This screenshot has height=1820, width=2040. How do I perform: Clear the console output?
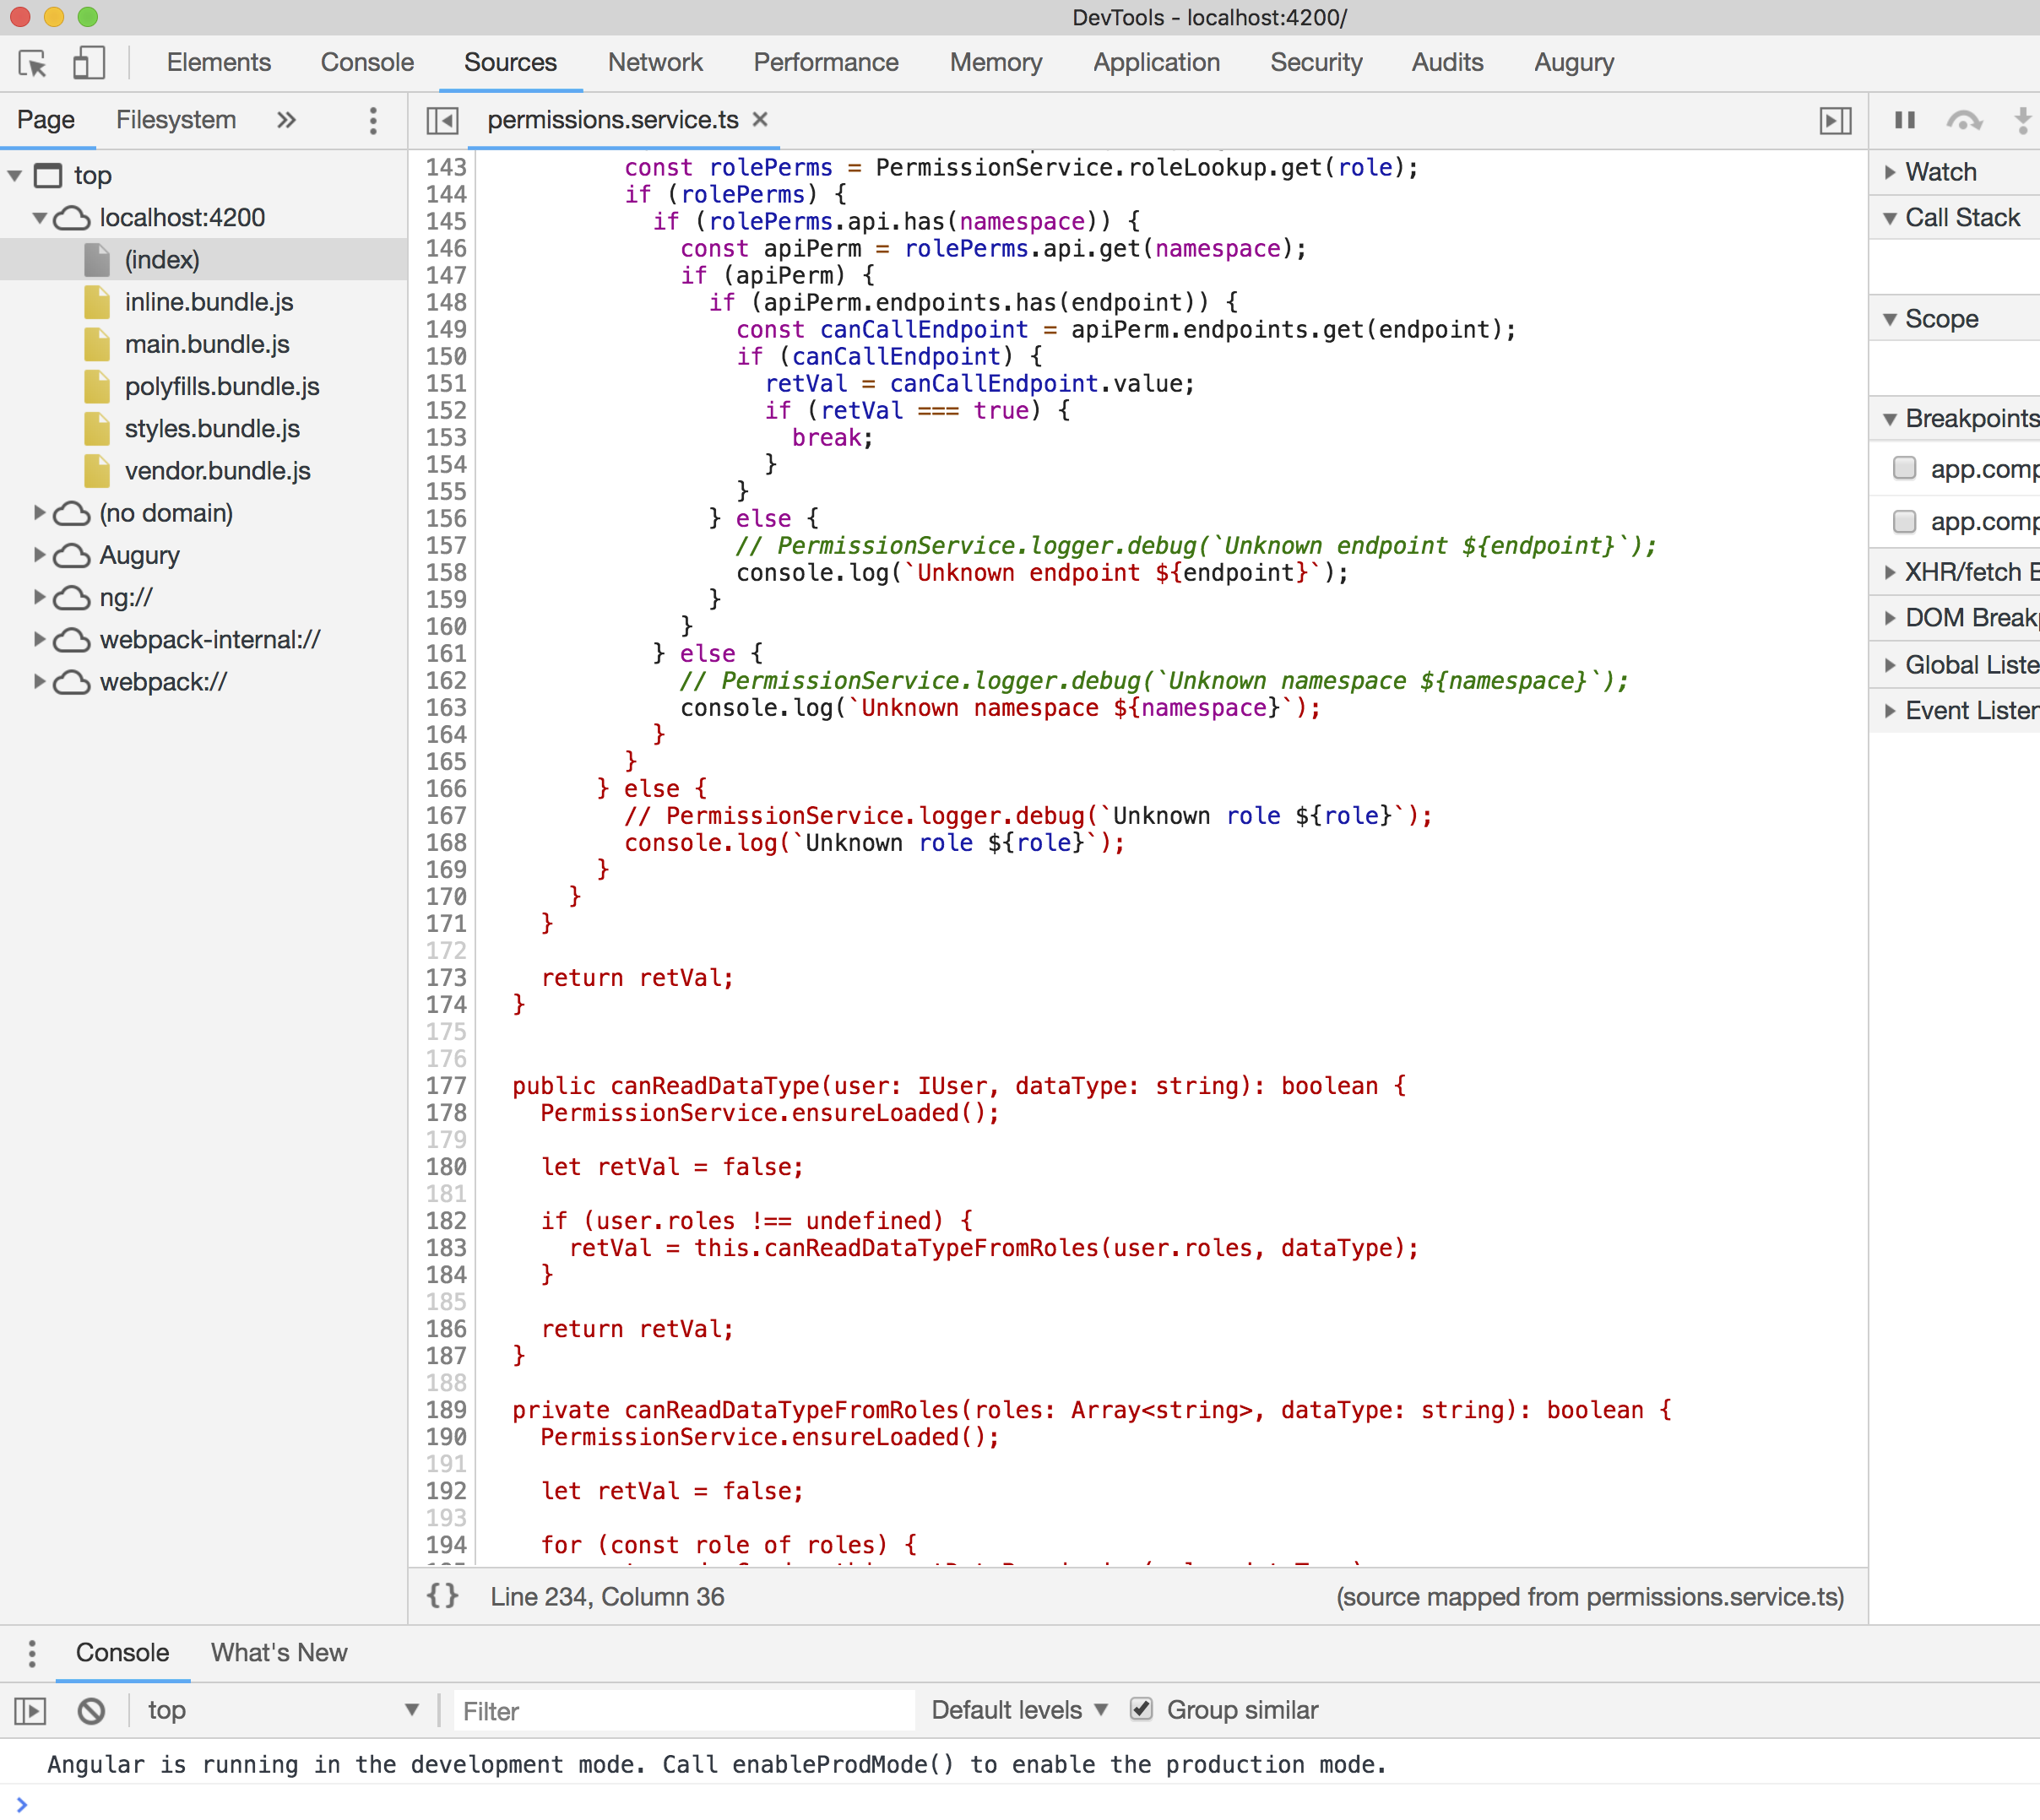(x=91, y=1711)
